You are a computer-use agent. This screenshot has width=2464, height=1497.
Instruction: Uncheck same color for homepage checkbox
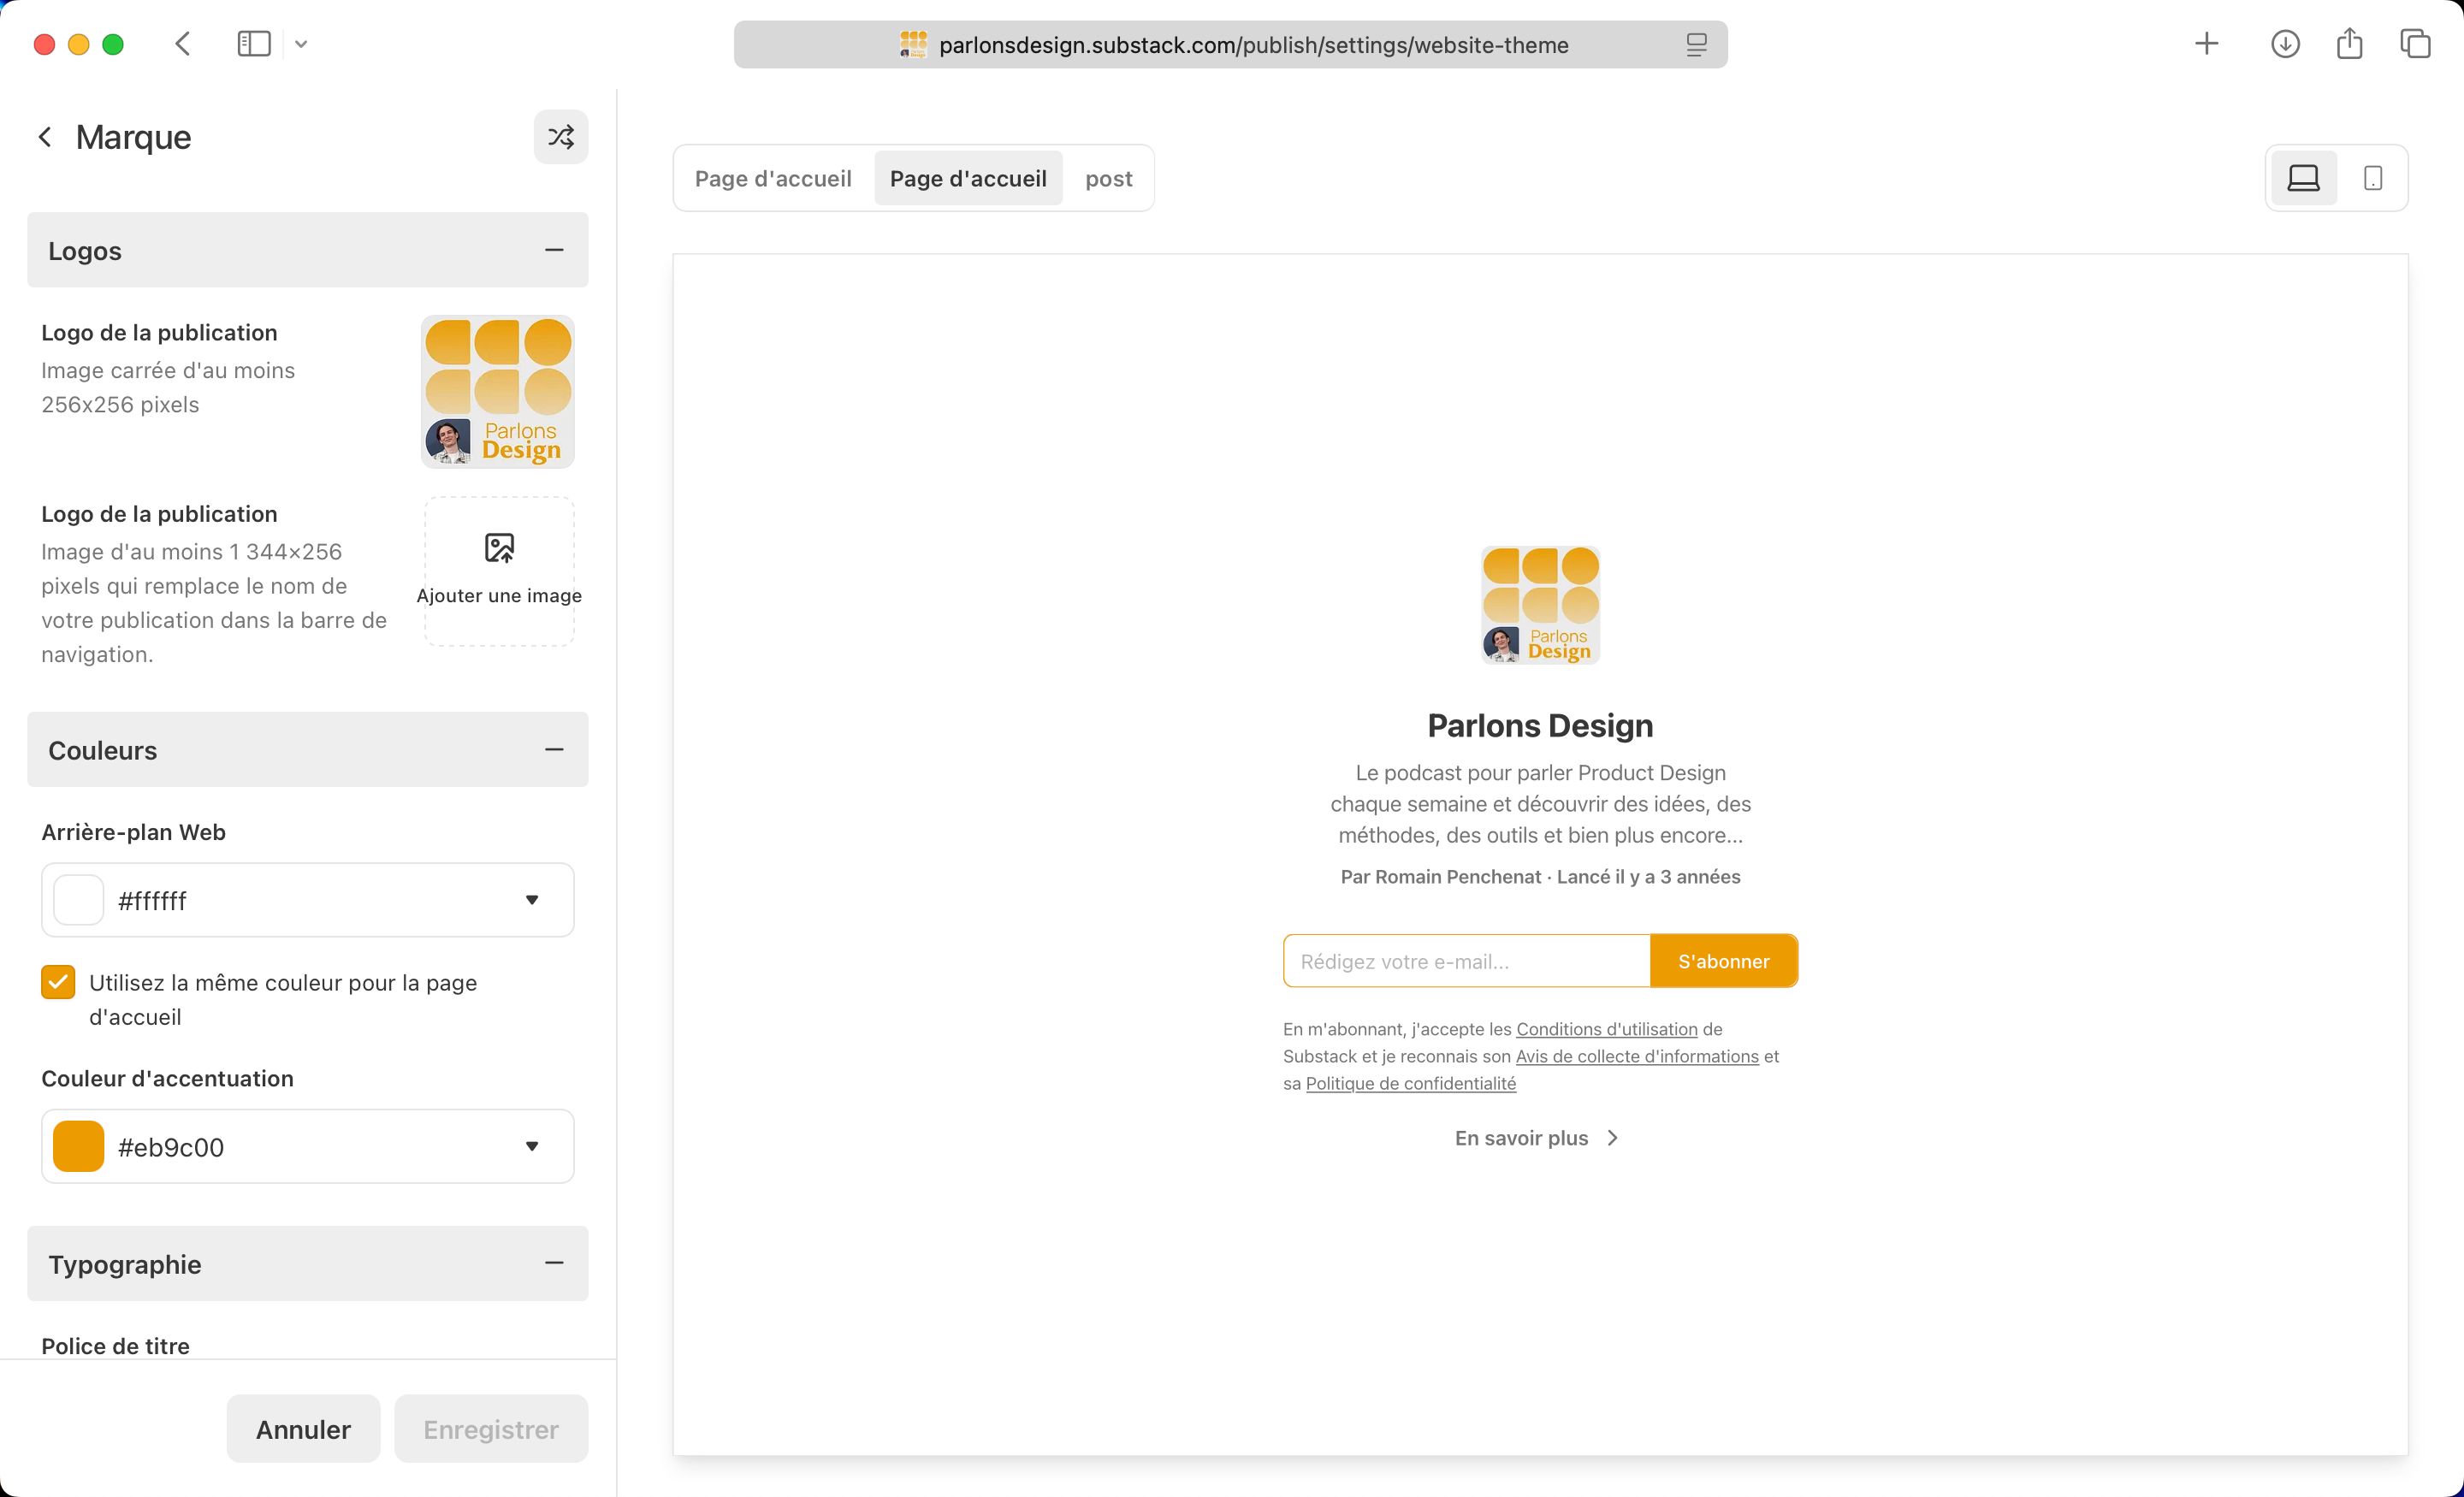pos(58,982)
